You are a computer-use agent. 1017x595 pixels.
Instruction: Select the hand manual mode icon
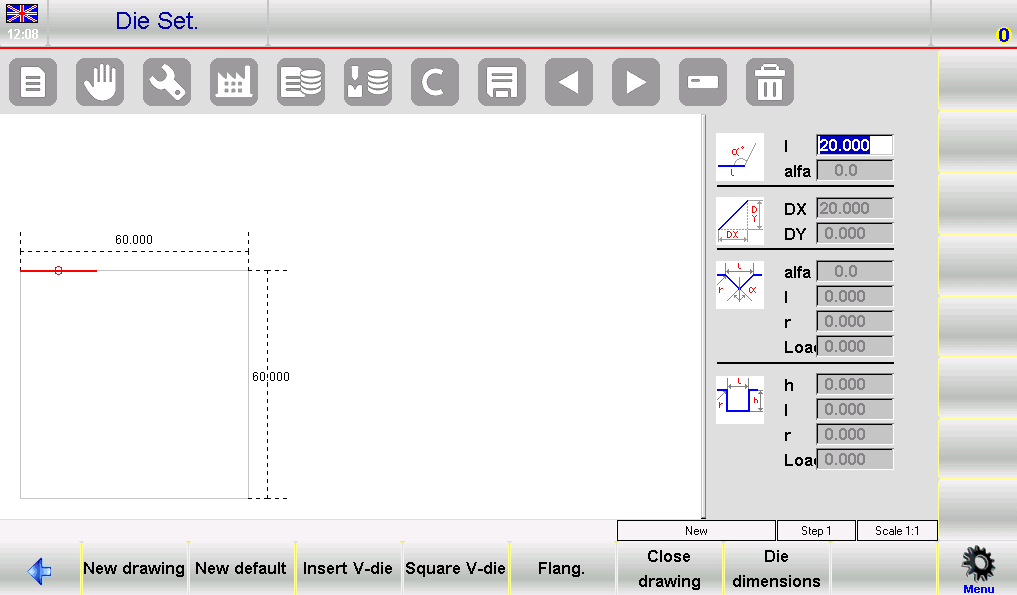(100, 82)
